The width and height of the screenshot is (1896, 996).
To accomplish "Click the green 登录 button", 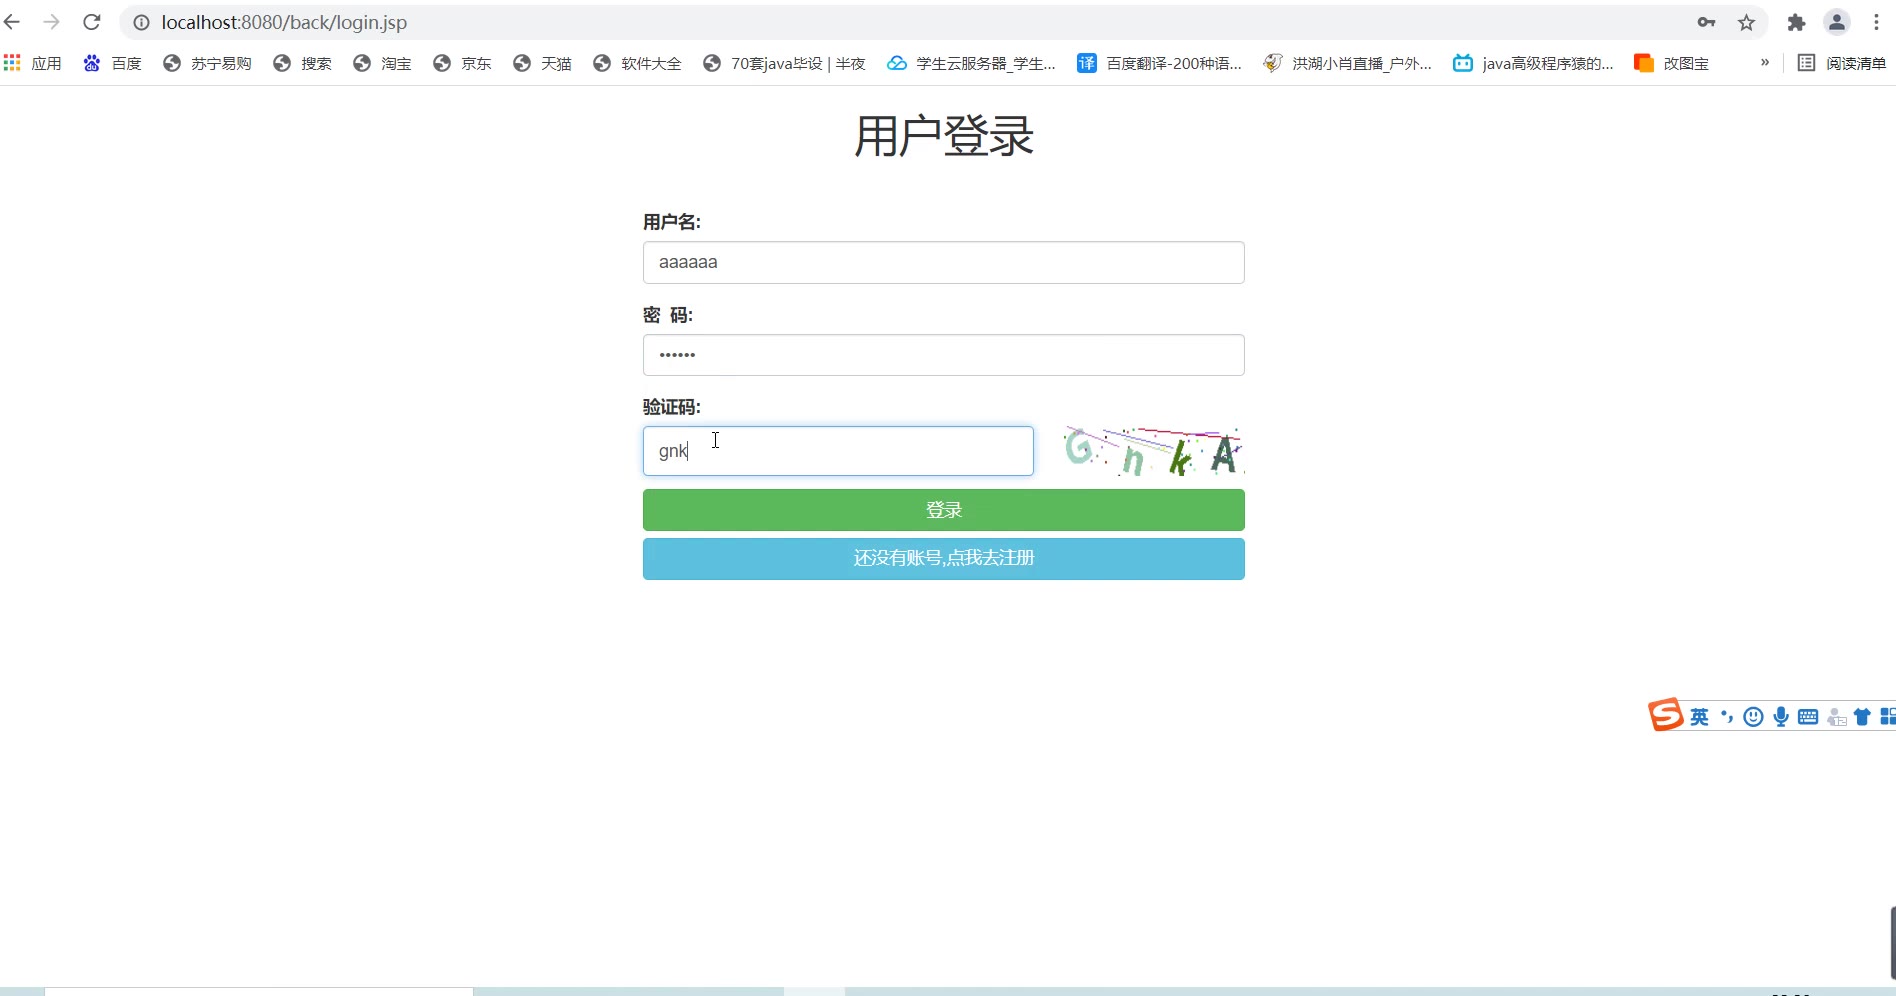I will point(943,510).
